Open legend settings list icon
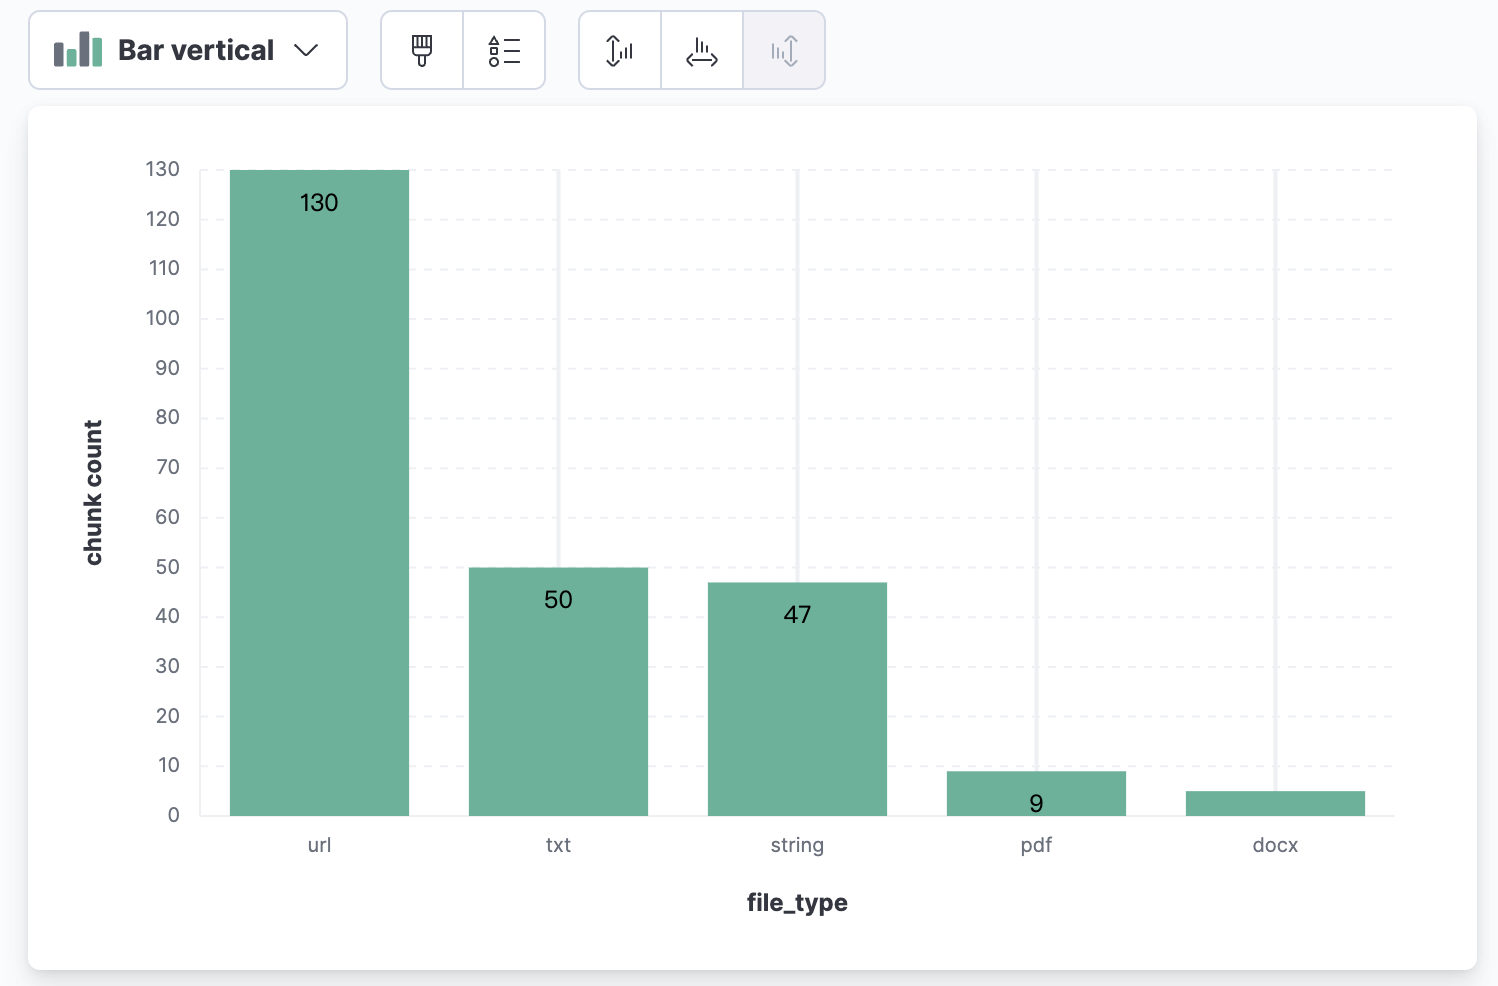 pos(504,50)
